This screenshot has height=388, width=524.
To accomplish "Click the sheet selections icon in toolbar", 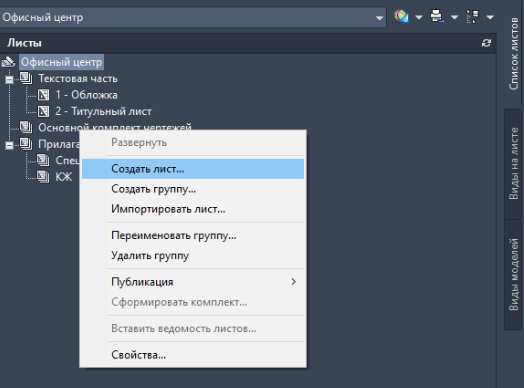I will (x=473, y=16).
